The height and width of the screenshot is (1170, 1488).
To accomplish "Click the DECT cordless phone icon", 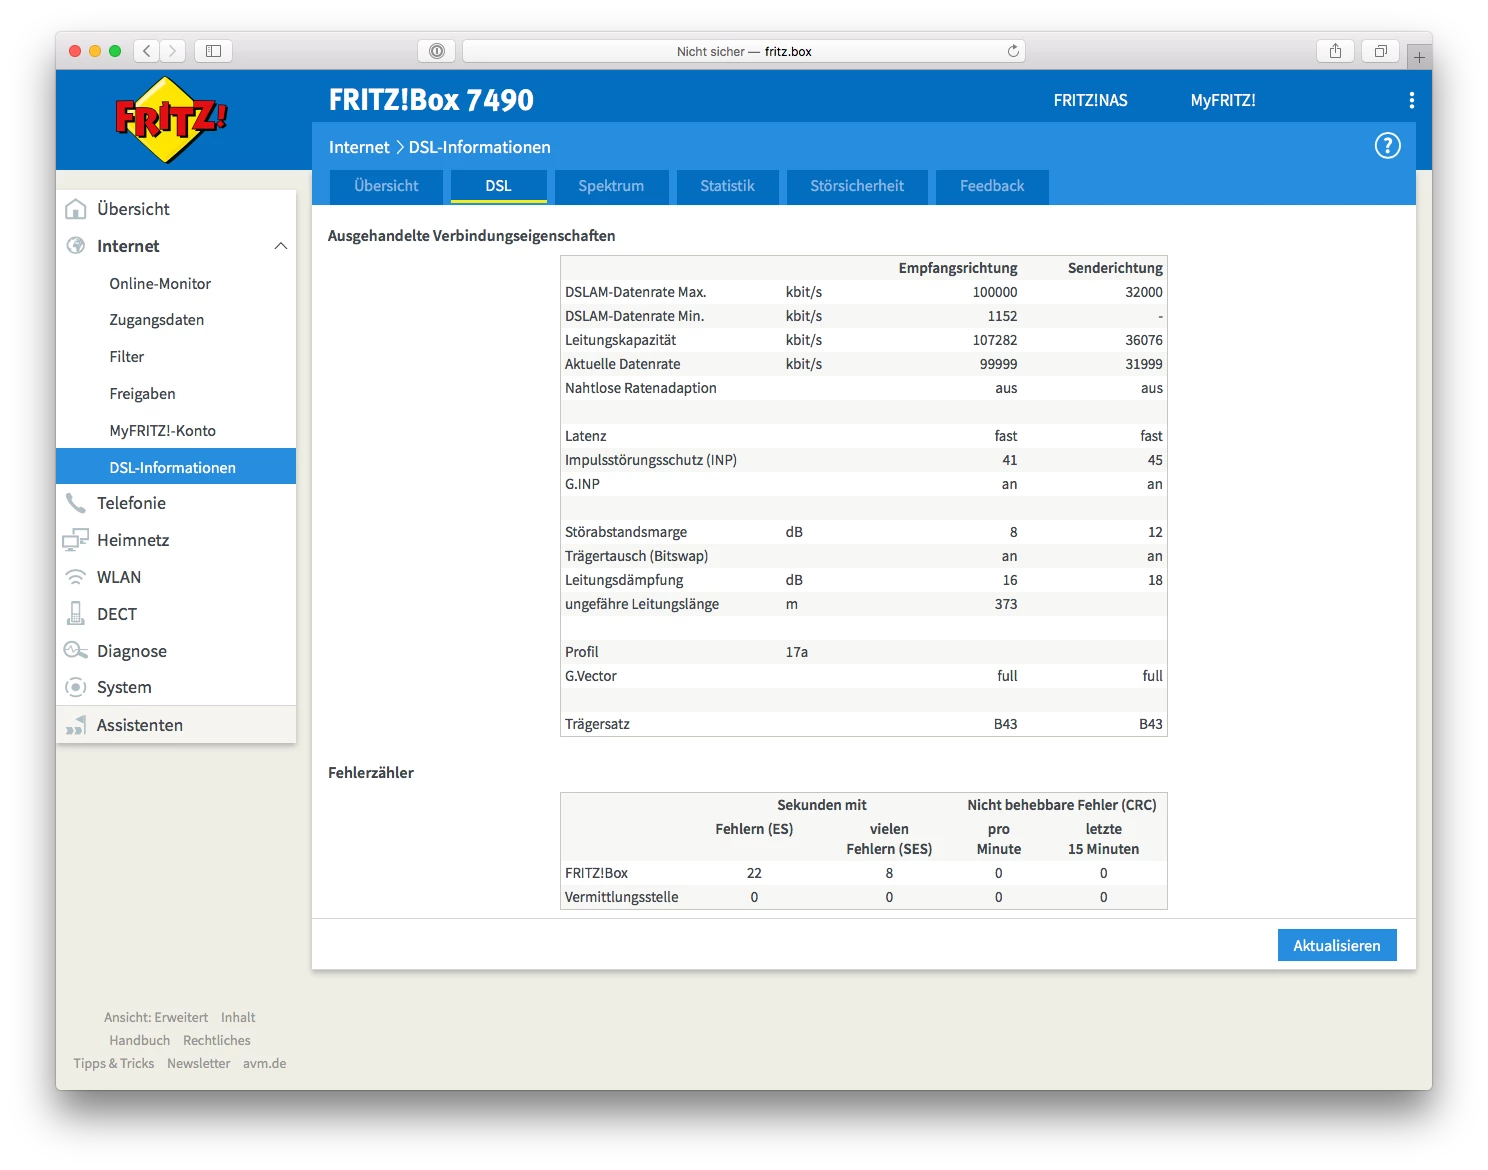I will click(x=75, y=614).
